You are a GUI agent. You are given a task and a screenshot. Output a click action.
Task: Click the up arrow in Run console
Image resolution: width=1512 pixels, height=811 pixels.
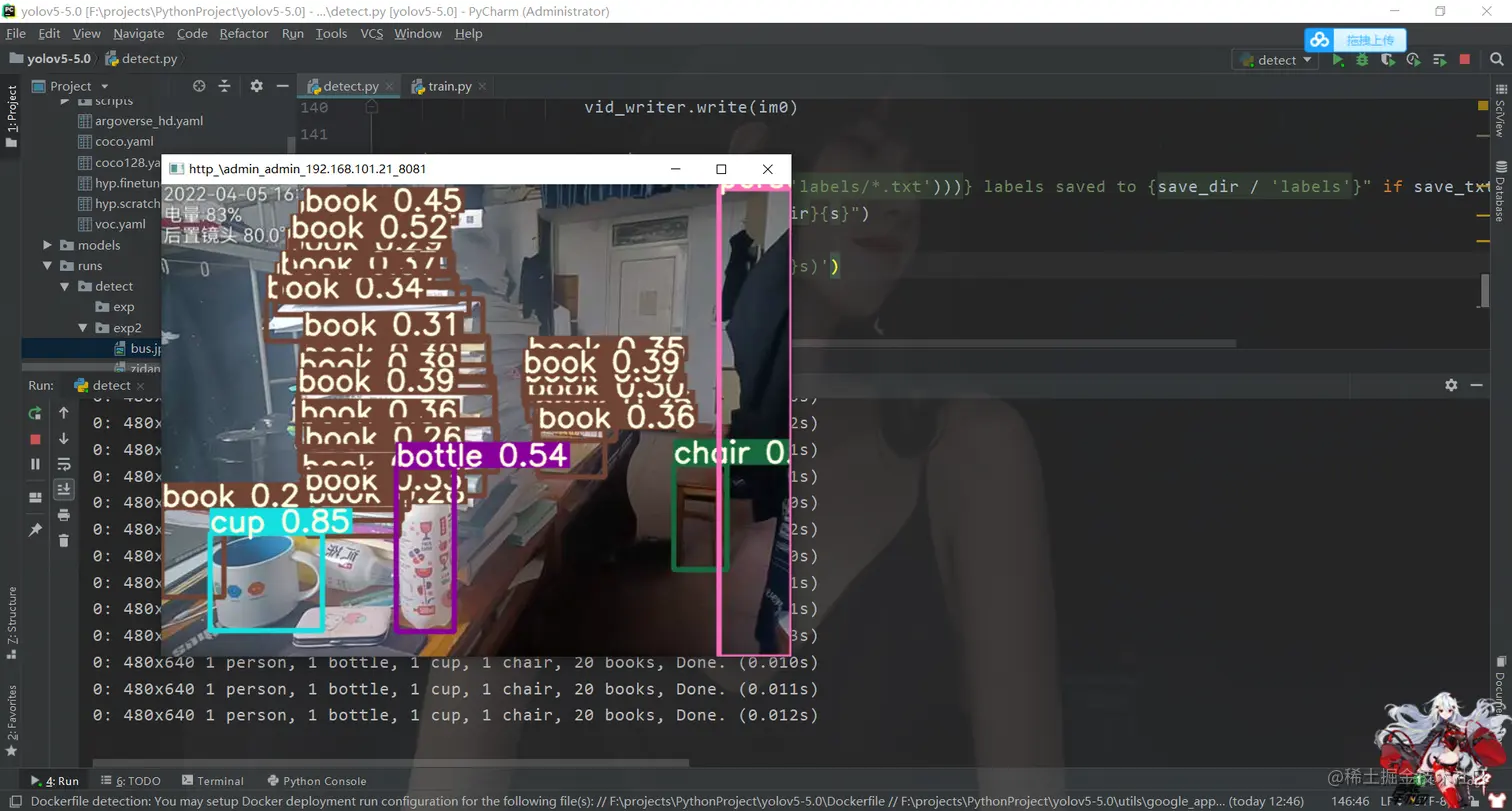pyautogui.click(x=64, y=412)
